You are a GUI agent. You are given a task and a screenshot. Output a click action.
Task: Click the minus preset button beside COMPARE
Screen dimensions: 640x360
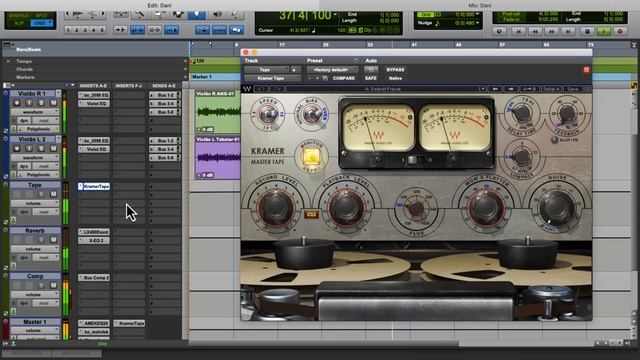point(310,78)
